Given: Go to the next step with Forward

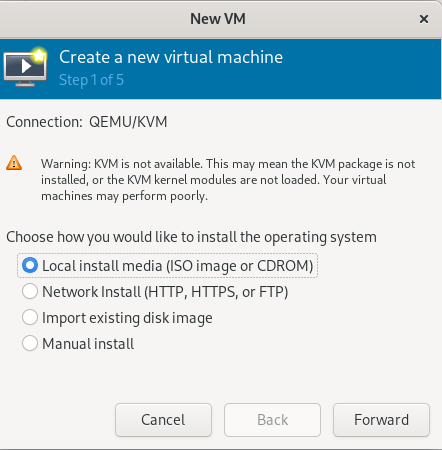Looking at the screenshot, I should [381, 420].
